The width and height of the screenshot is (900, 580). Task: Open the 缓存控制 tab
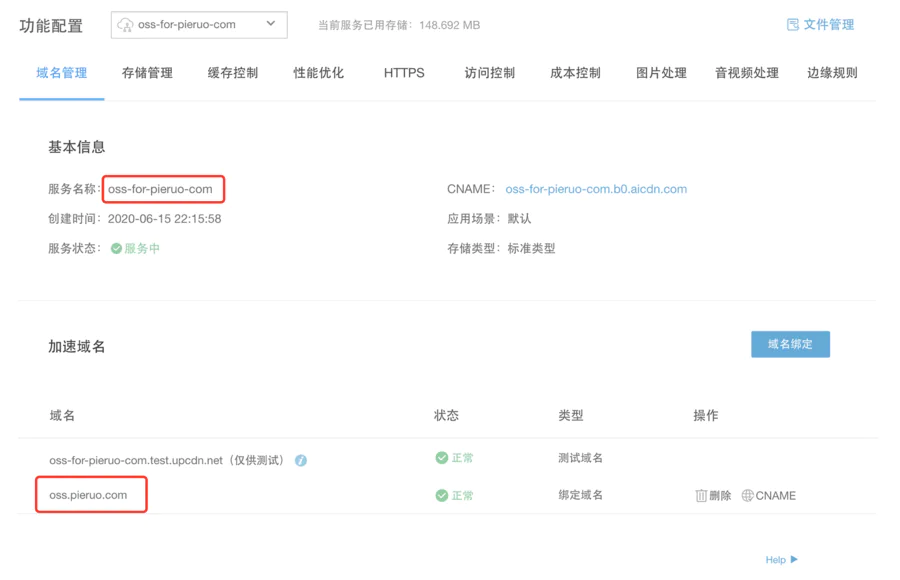point(232,73)
